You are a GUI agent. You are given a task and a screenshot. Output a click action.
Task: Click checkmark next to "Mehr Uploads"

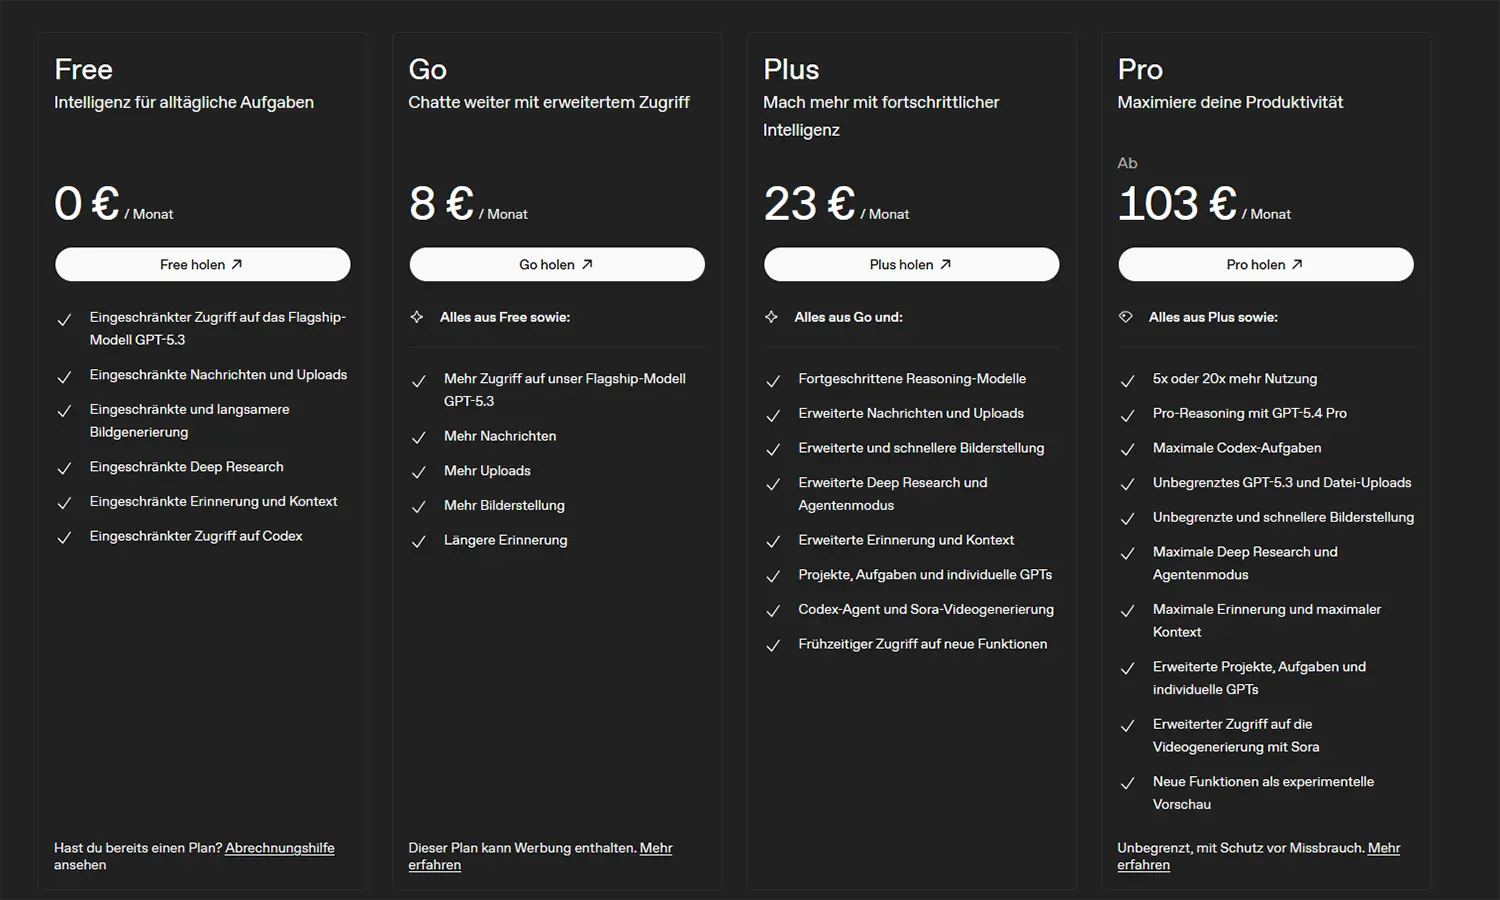pyautogui.click(x=419, y=472)
